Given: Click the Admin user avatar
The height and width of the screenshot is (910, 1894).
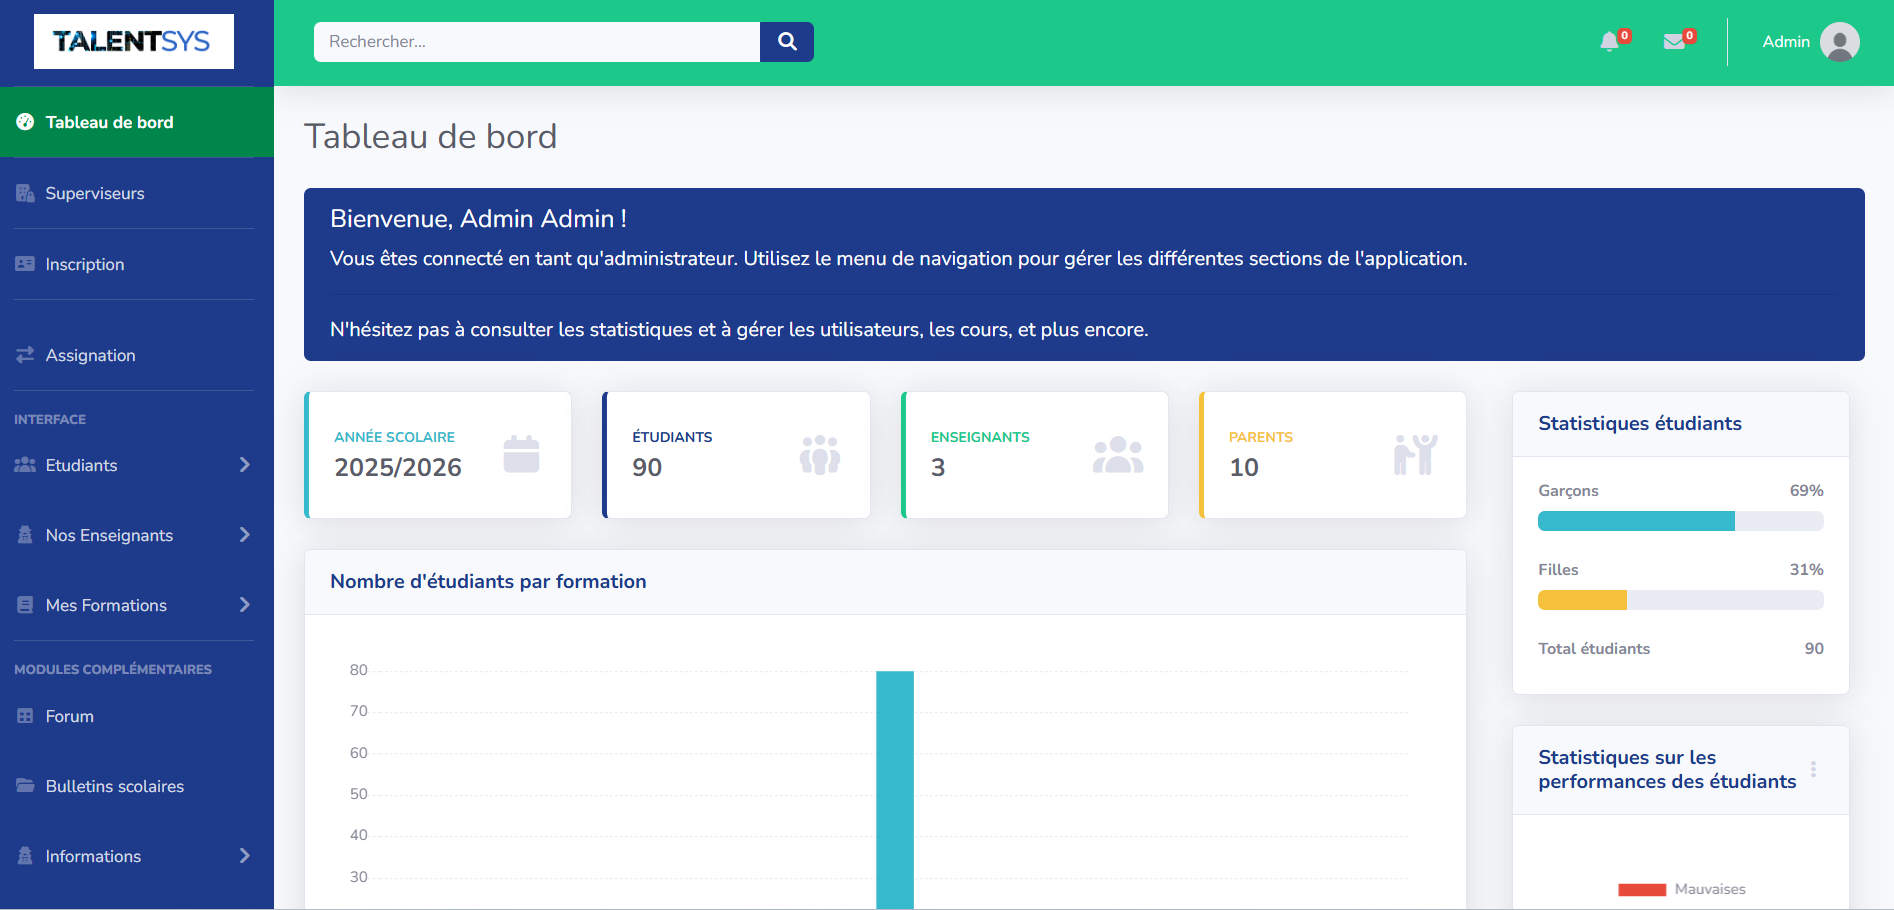Looking at the screenshot, I should coord(1839,42).
